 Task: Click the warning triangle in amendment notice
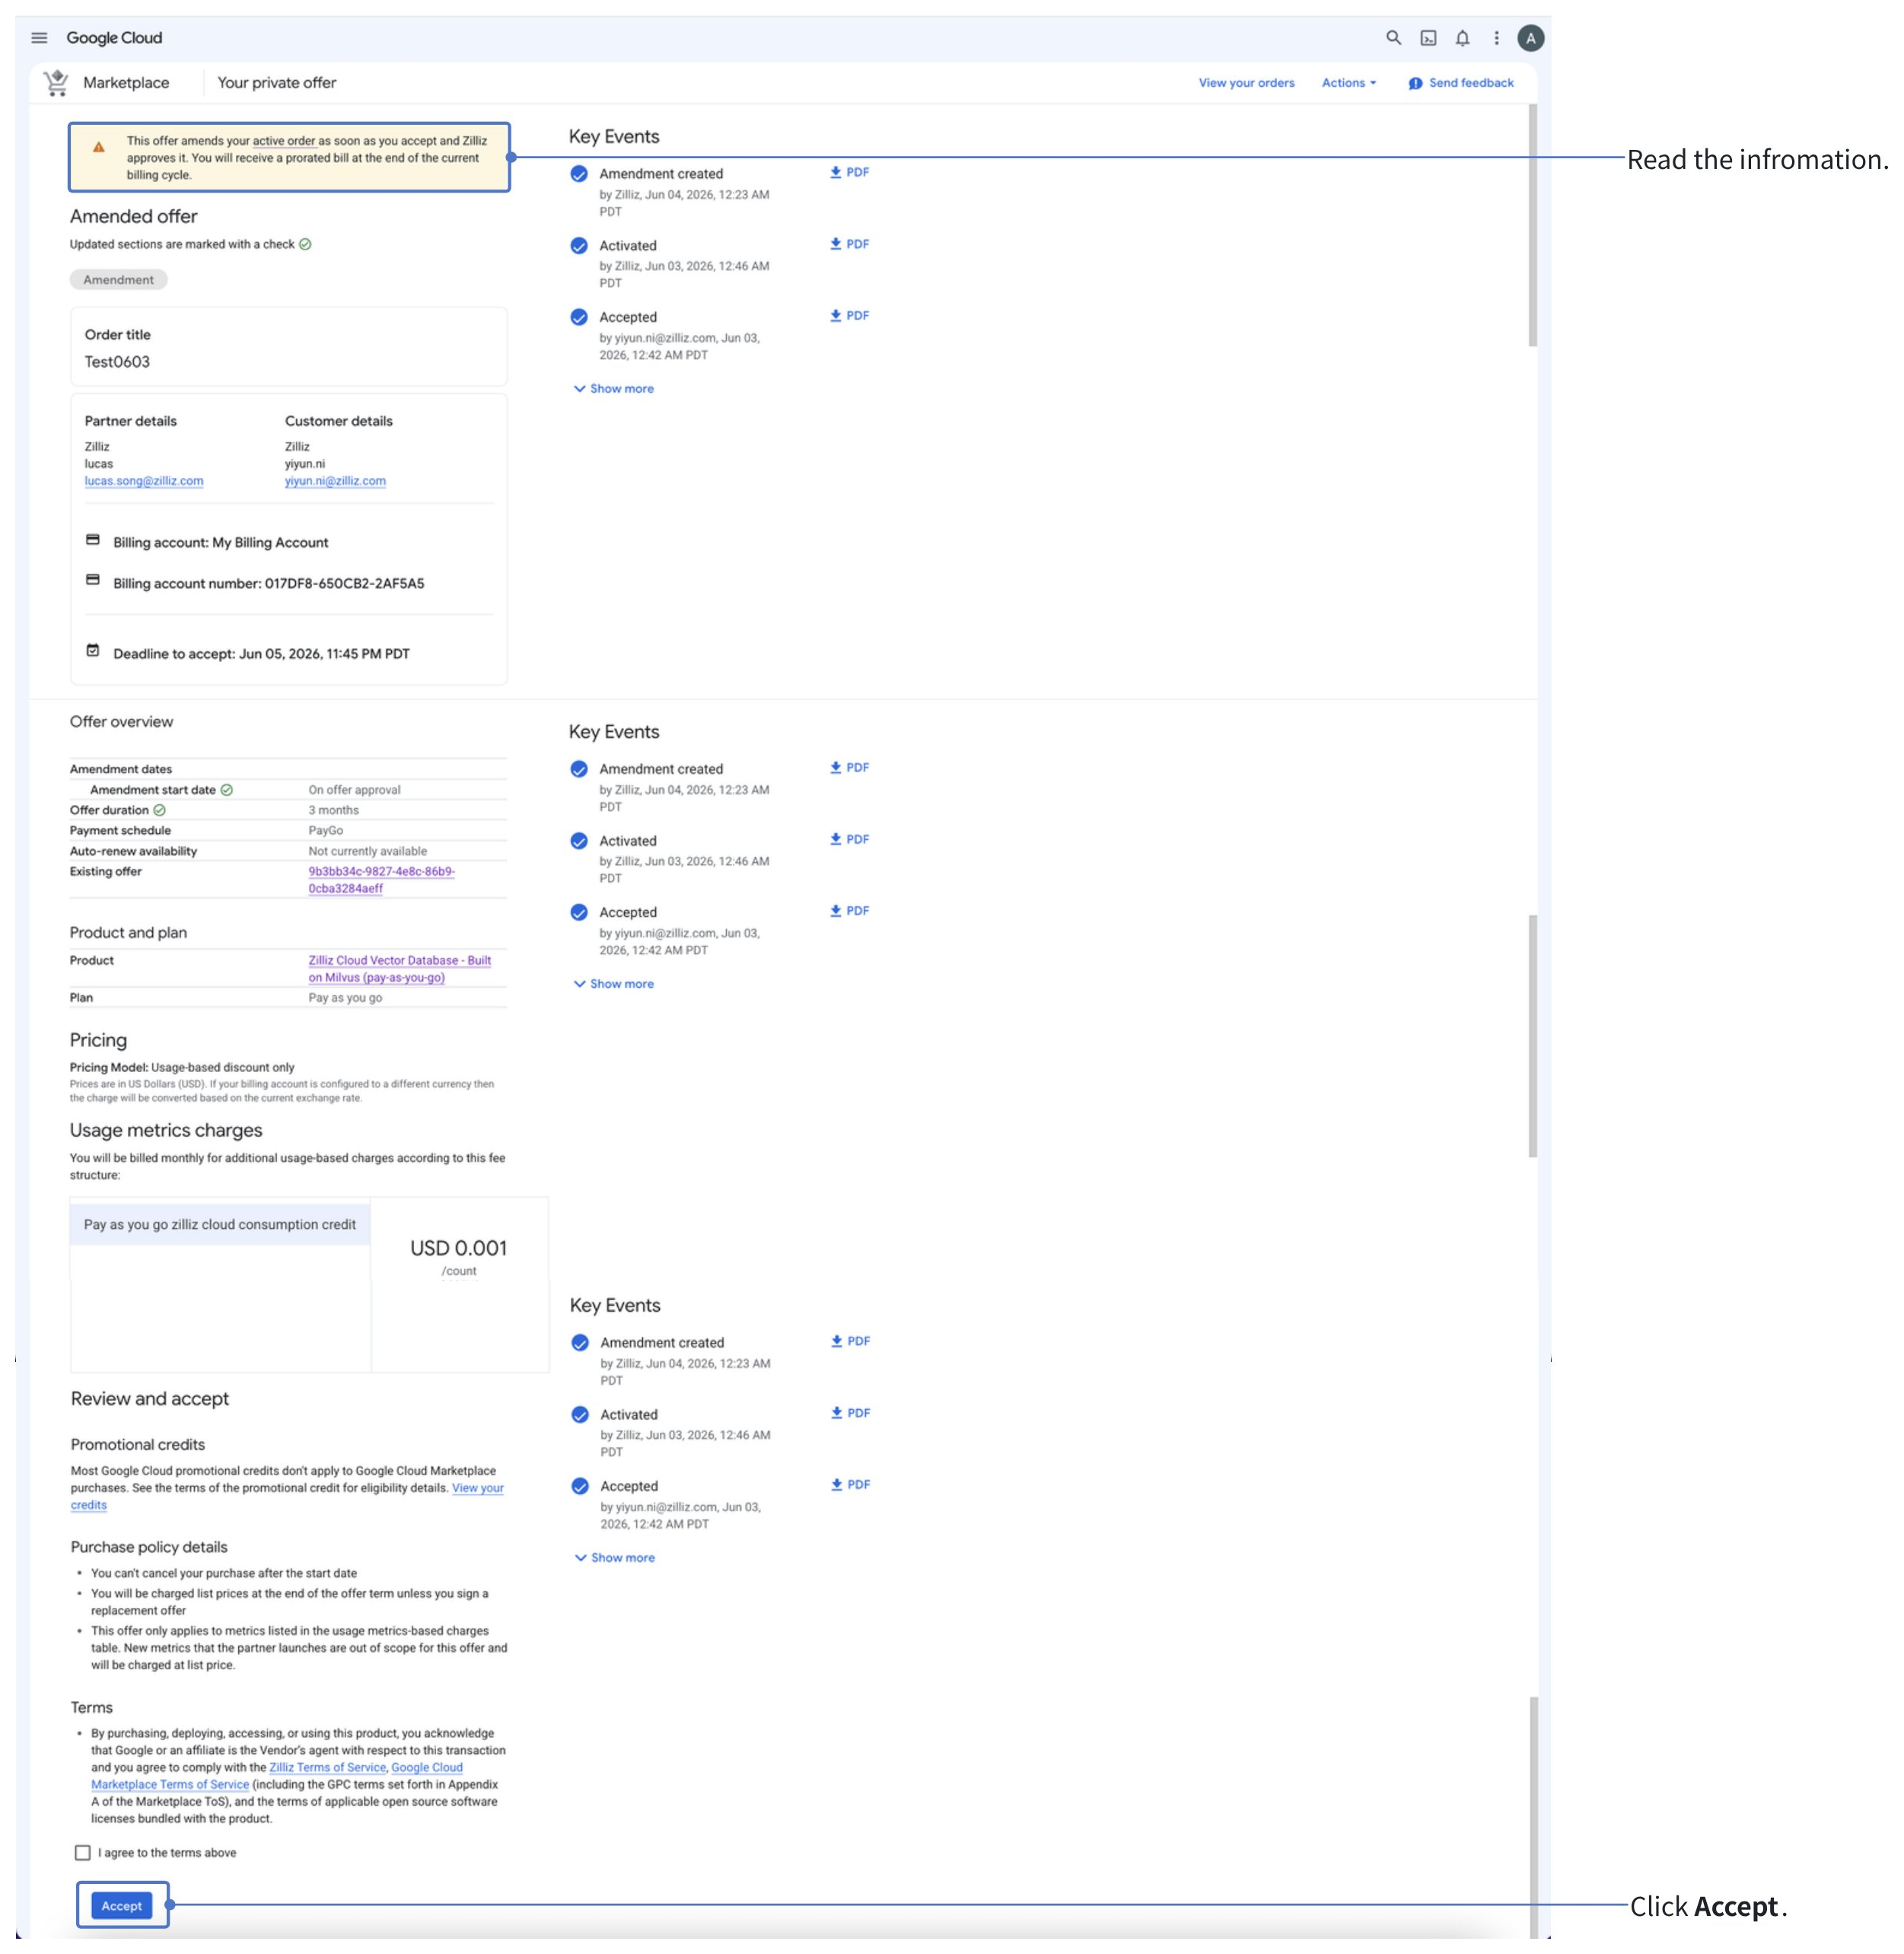(x=98, y=147)
